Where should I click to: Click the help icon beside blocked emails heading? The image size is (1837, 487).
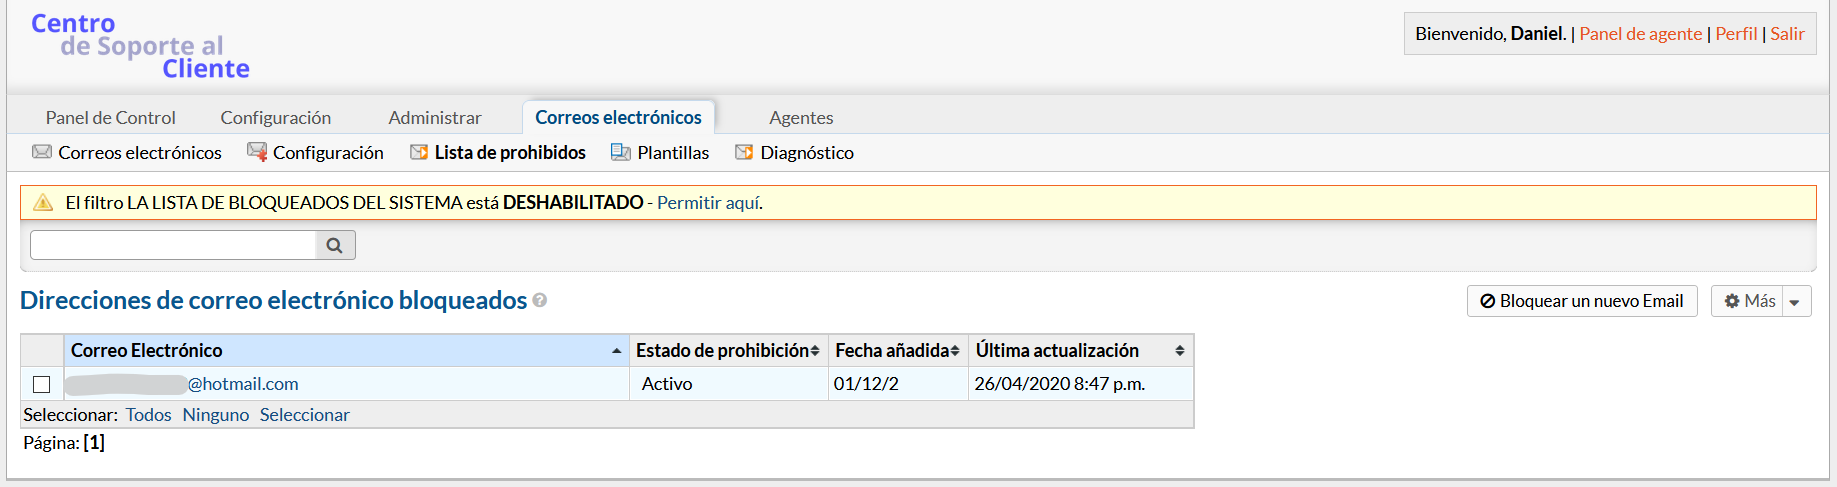pyautogui.click(x=540, y=300)
